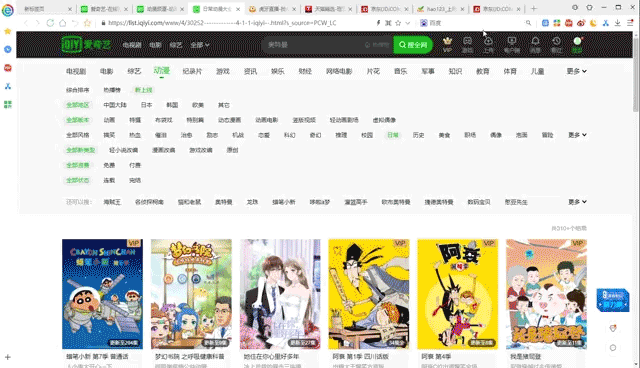The image size is (640, 368).
Task: Open the scissors screenshot extension icon
Action: tap(606, 23)
